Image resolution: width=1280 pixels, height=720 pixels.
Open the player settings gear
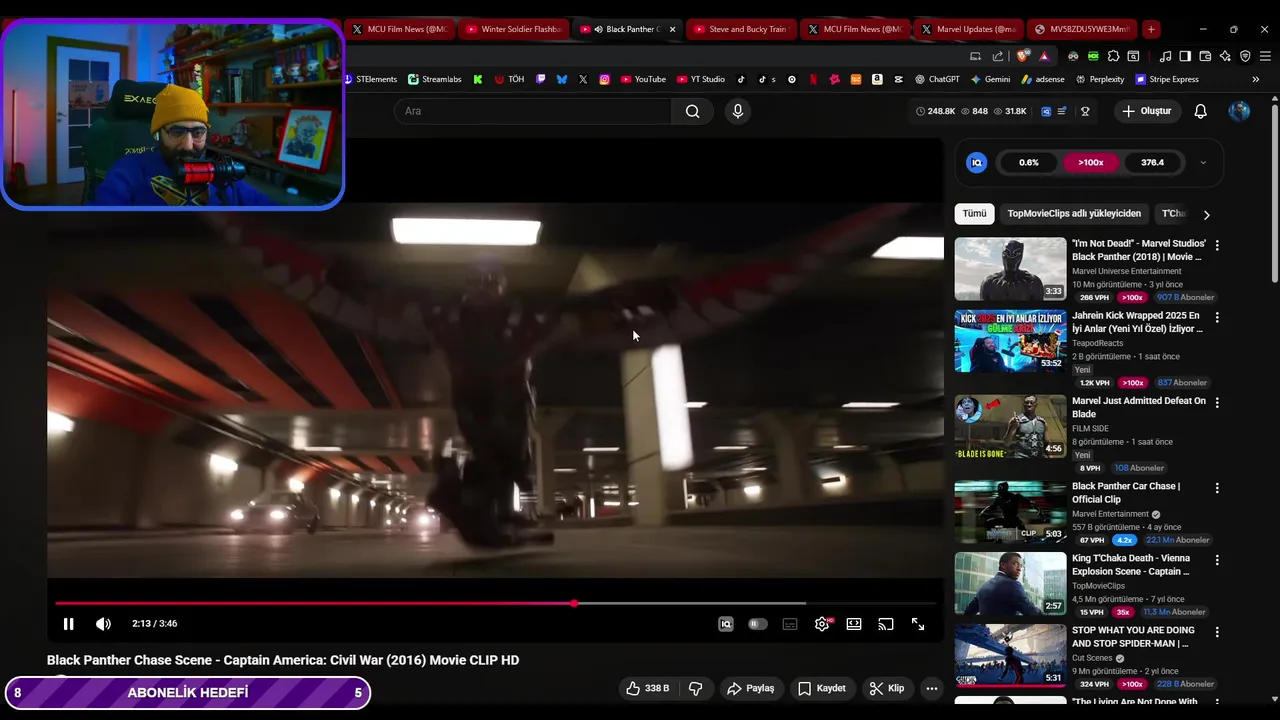822,624
